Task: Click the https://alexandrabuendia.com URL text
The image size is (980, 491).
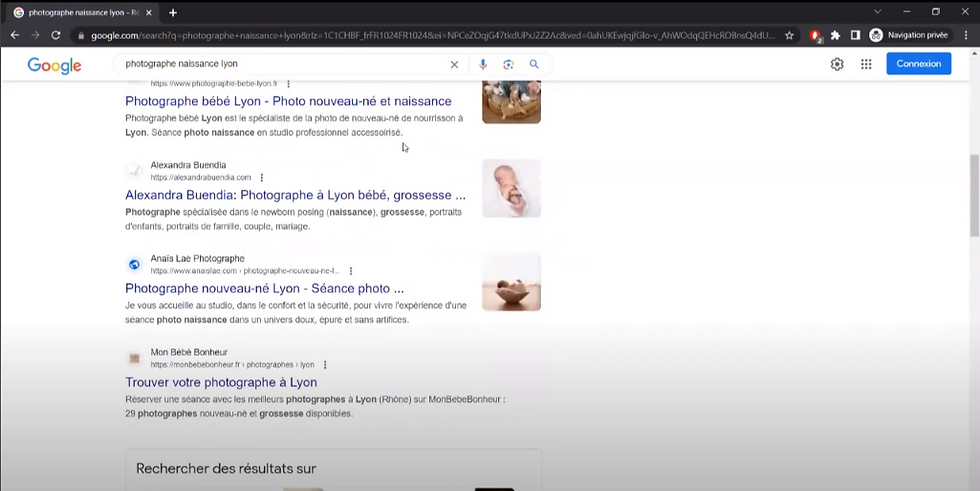Action: click(201, 177)
